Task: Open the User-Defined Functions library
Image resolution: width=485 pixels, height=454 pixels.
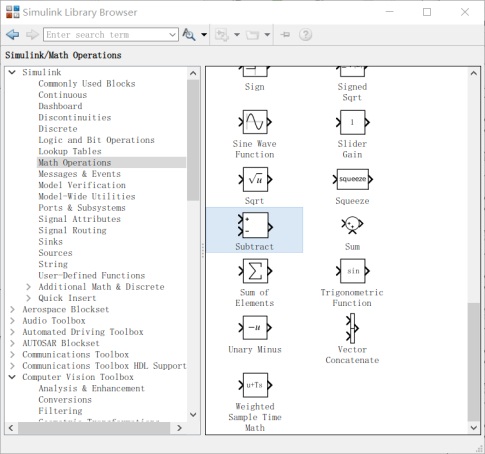Action: coord(92,276)
